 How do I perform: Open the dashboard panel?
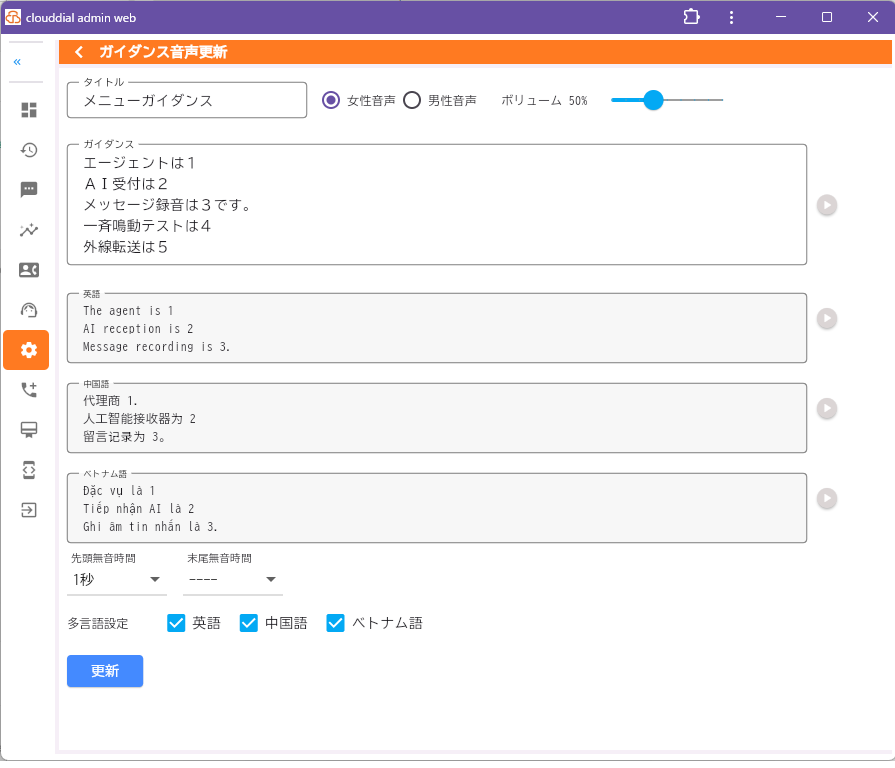(28, 110)
